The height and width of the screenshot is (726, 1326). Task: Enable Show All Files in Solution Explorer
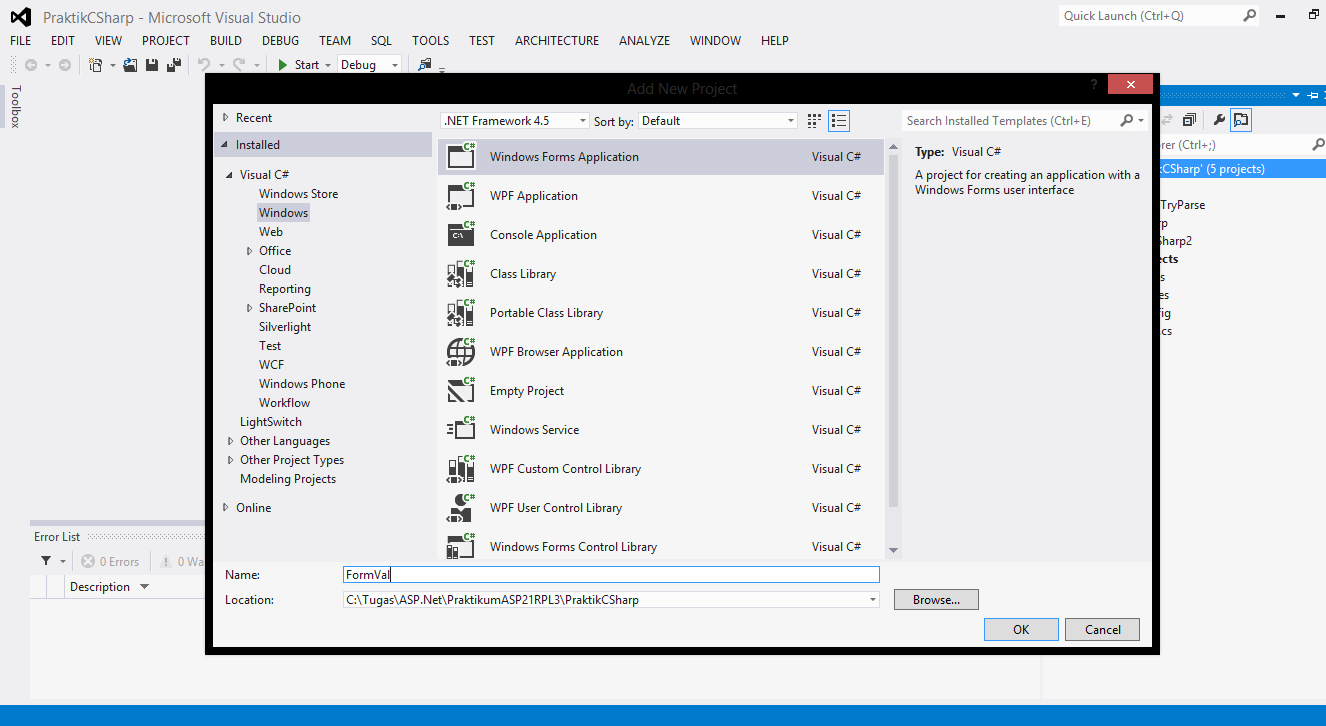(1241, 119)
